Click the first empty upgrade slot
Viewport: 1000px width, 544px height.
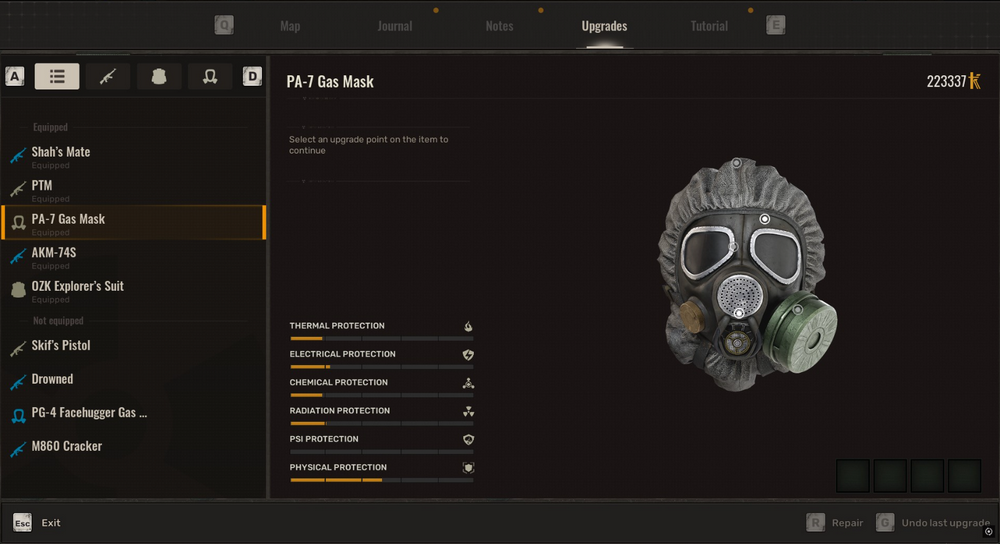(x=853, y=476)
